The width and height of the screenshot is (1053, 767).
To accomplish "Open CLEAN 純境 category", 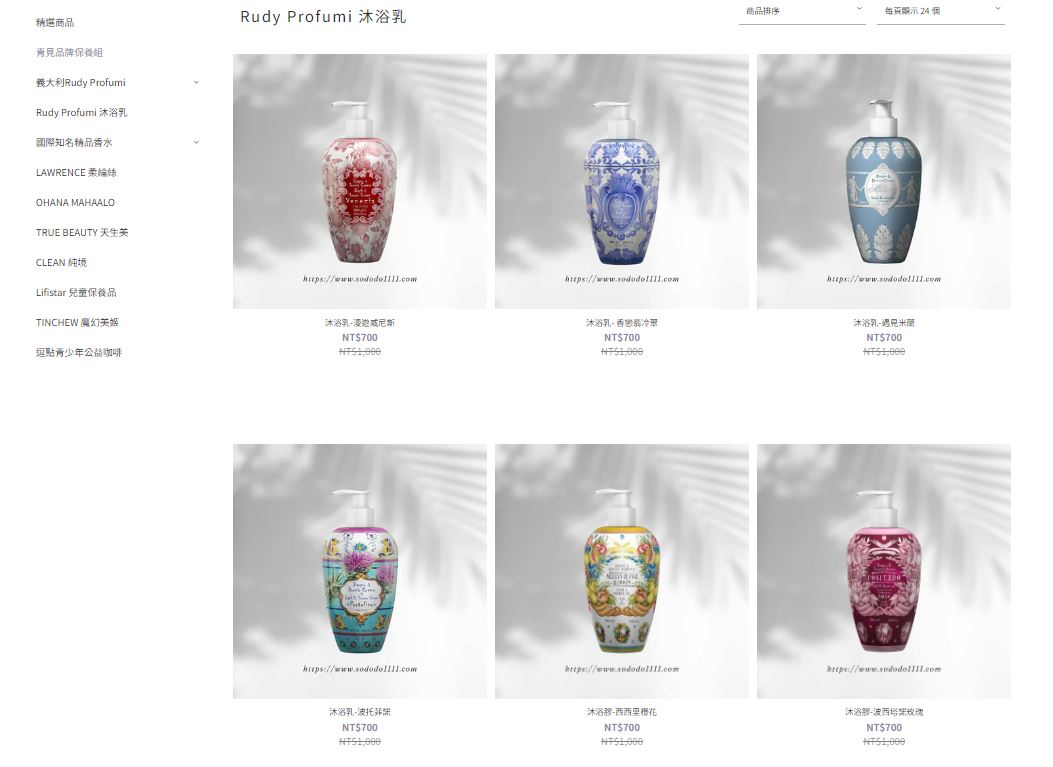I will (x=61, y=263).
